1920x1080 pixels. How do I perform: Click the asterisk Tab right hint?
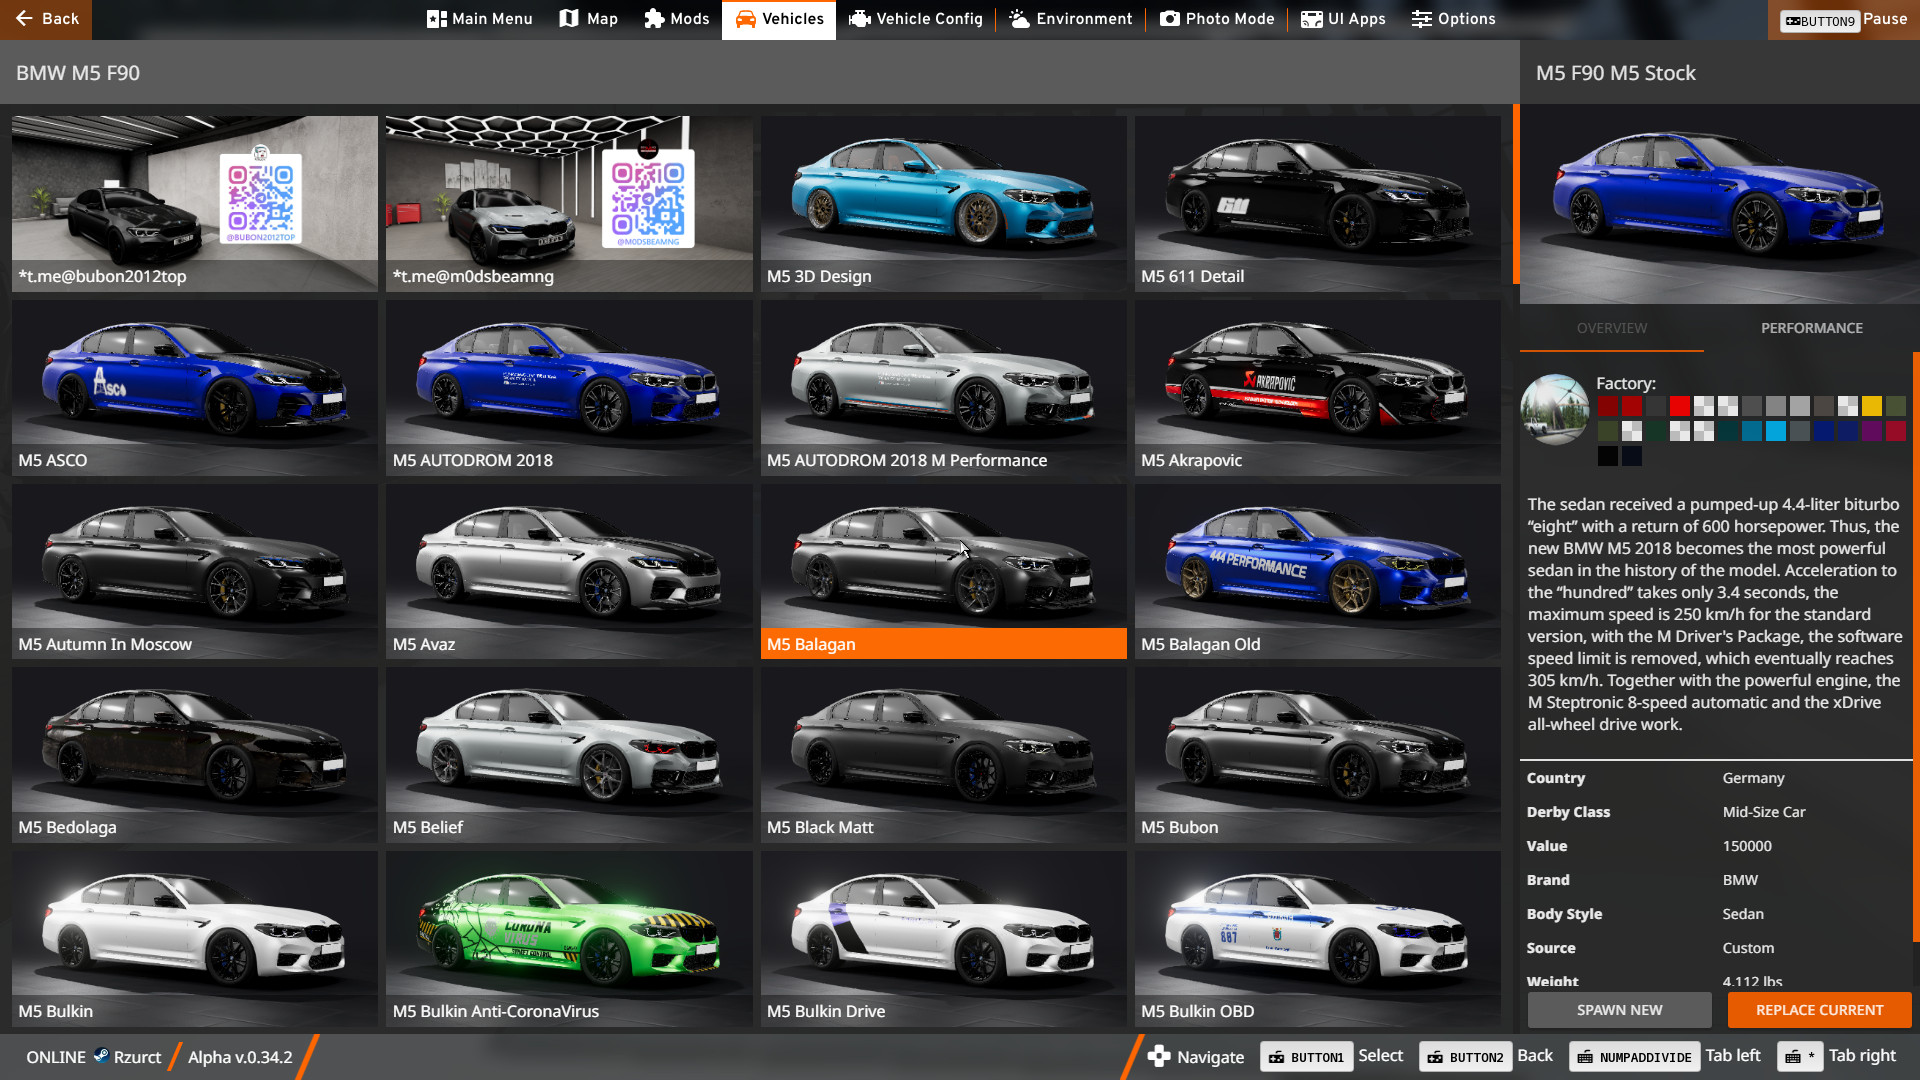(x=1836, y=1056)
